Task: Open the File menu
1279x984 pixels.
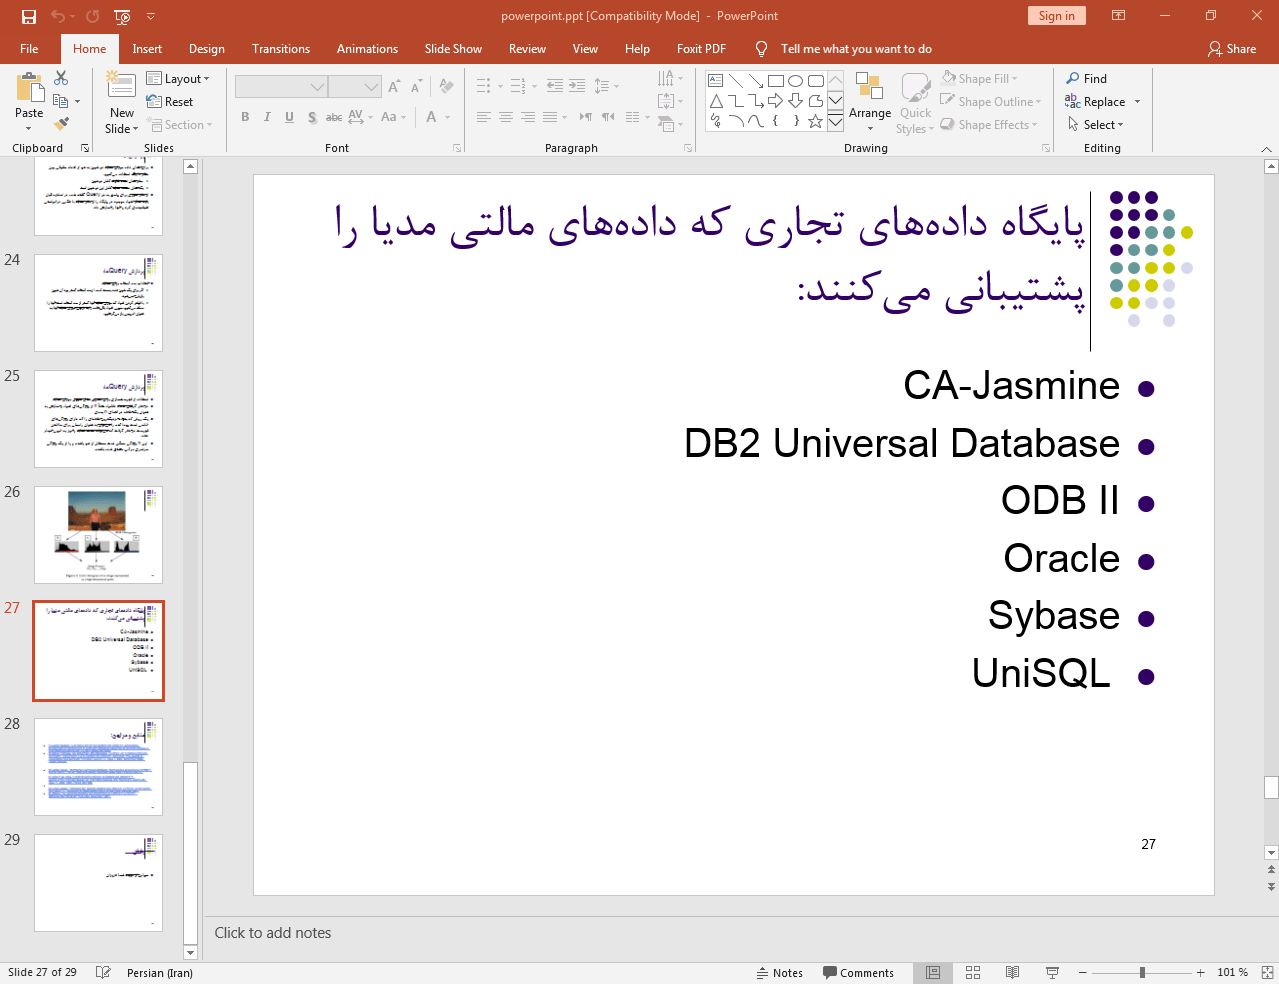Action: tap(29, 48)
